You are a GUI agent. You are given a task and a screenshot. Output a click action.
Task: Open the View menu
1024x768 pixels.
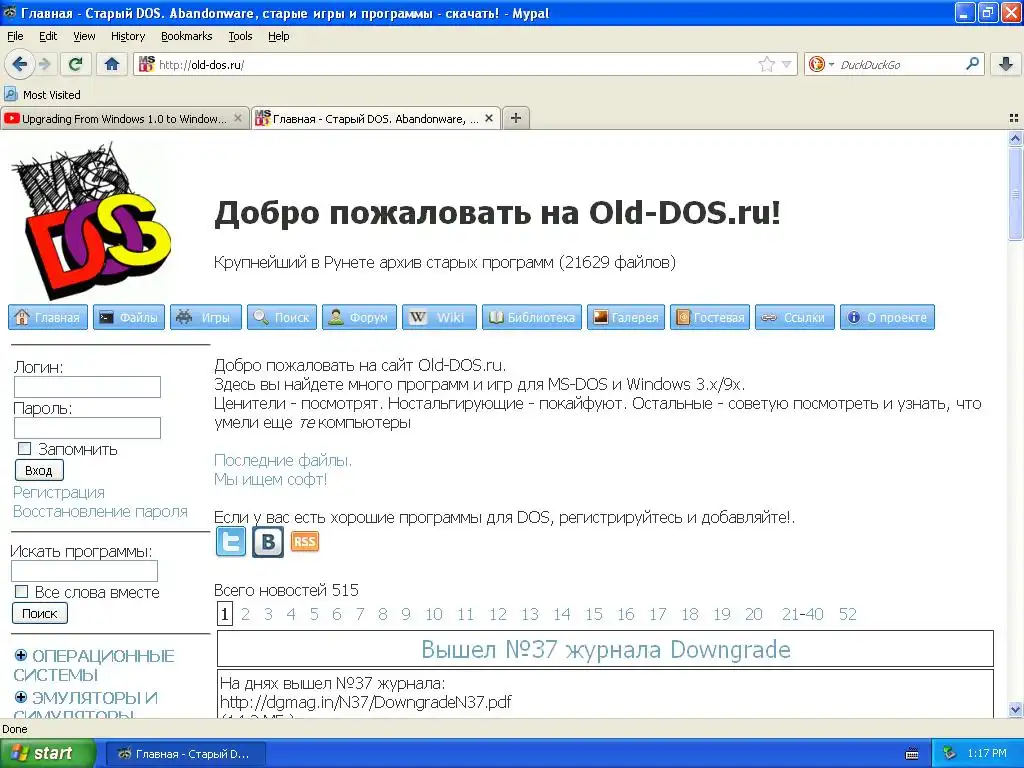coord(84,36)
